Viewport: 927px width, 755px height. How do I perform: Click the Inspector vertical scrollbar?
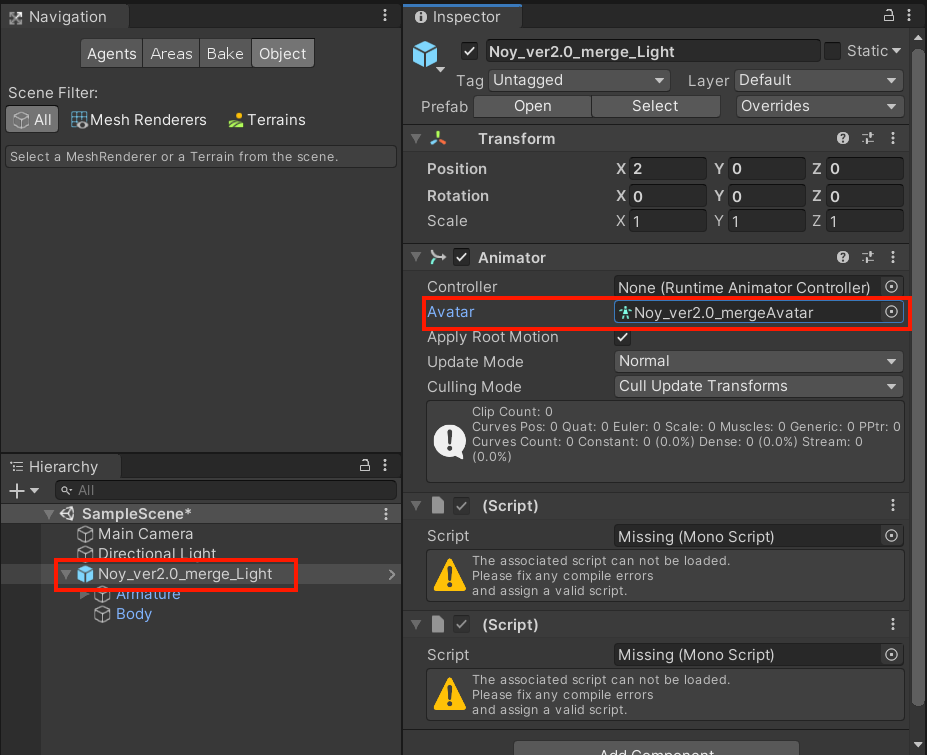[918, 376]
